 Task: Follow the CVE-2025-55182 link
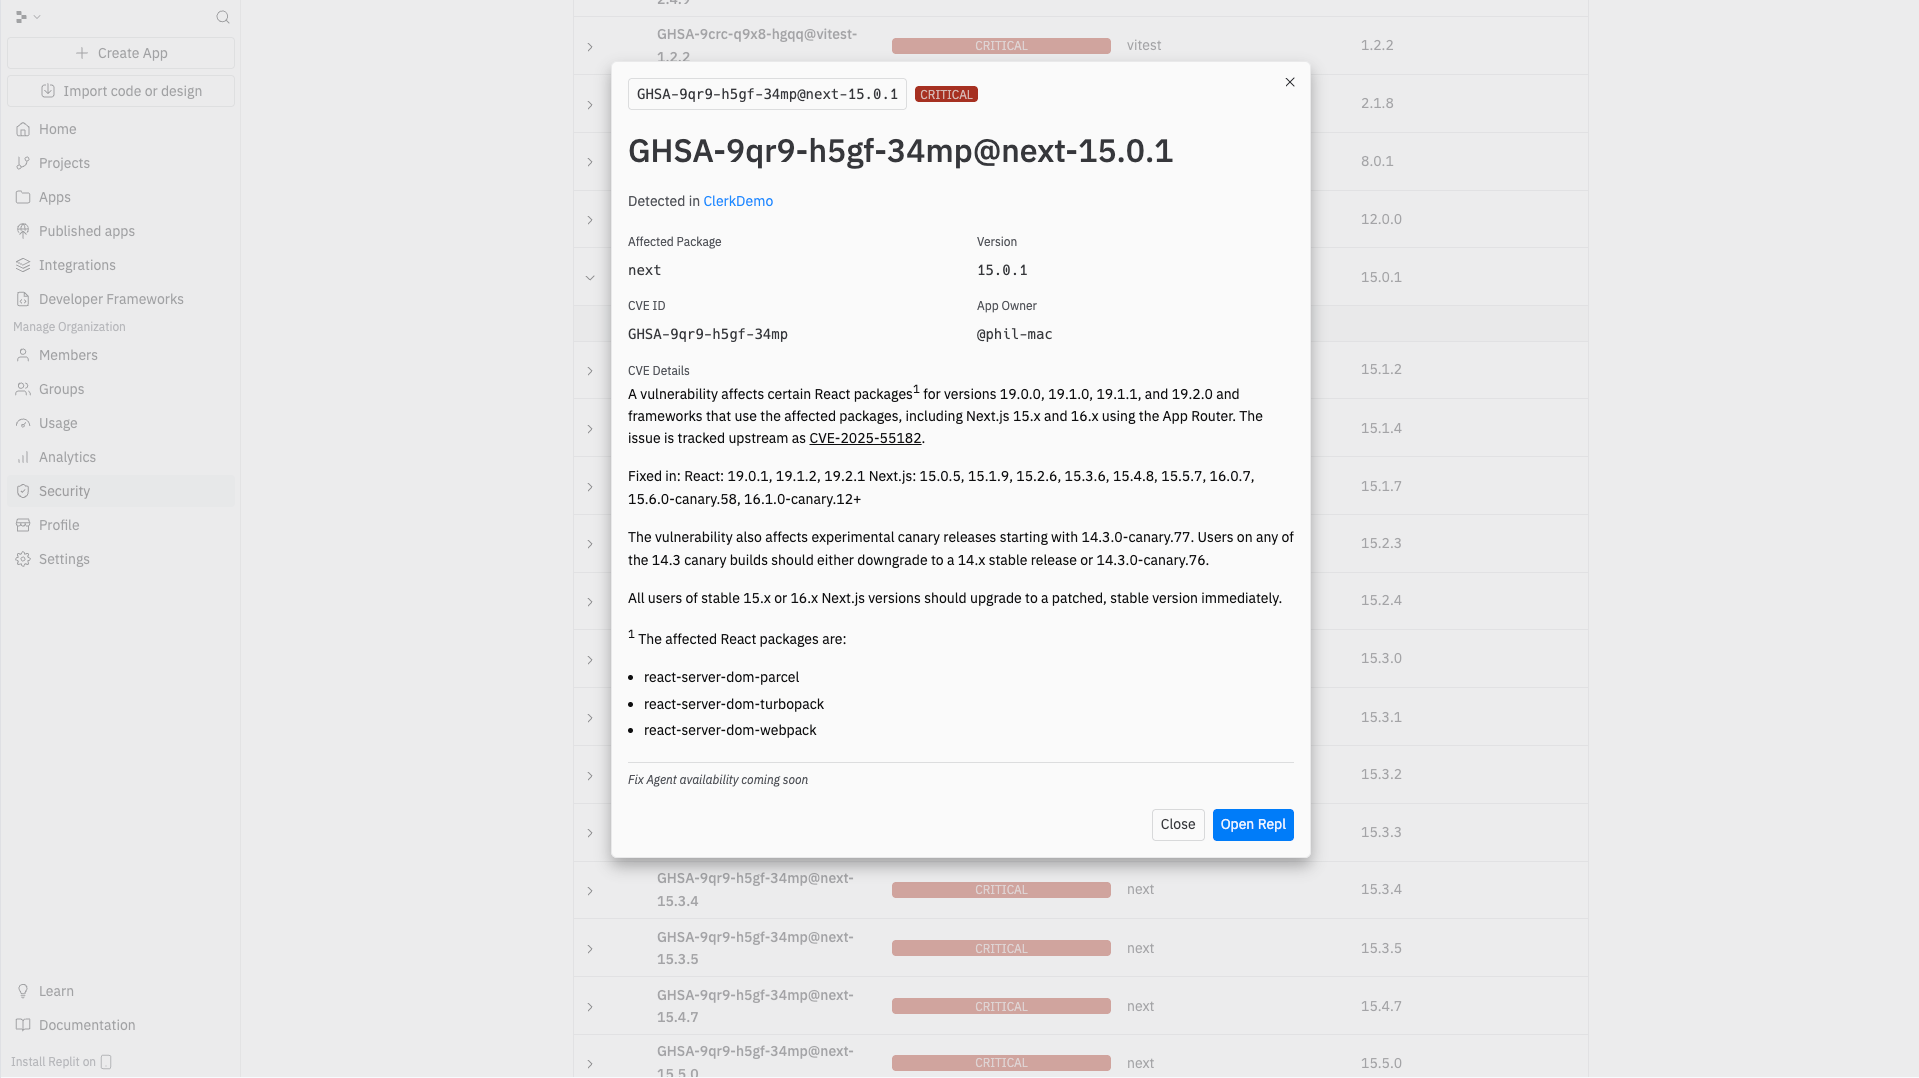[865, 438]
